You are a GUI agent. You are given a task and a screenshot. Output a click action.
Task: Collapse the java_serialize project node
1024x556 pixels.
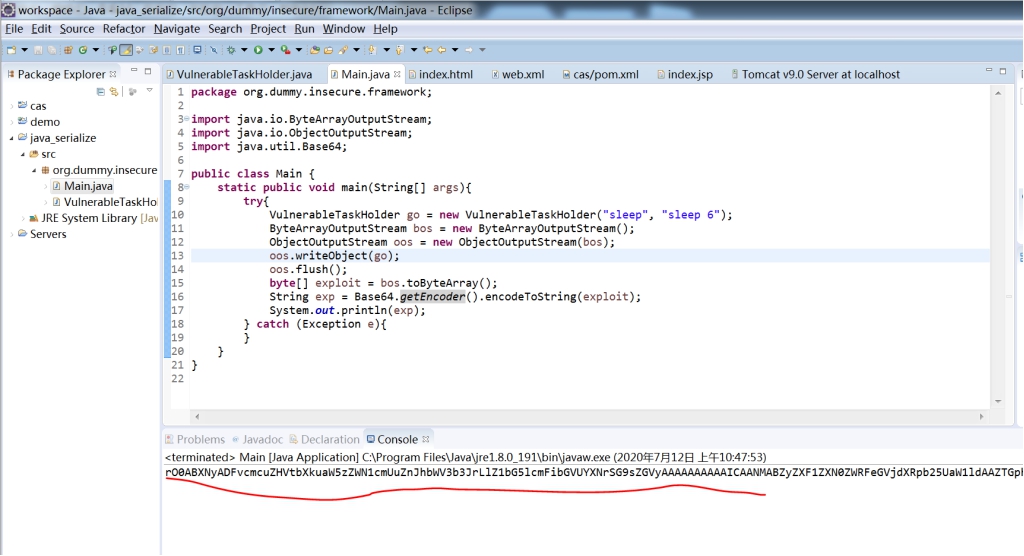(x=11, y=138)
